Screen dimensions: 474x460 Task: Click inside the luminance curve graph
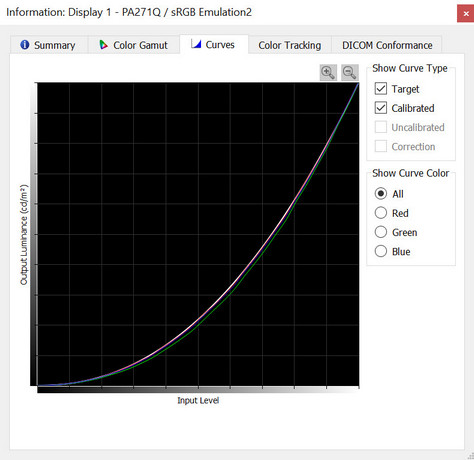(x=198, y=234)
